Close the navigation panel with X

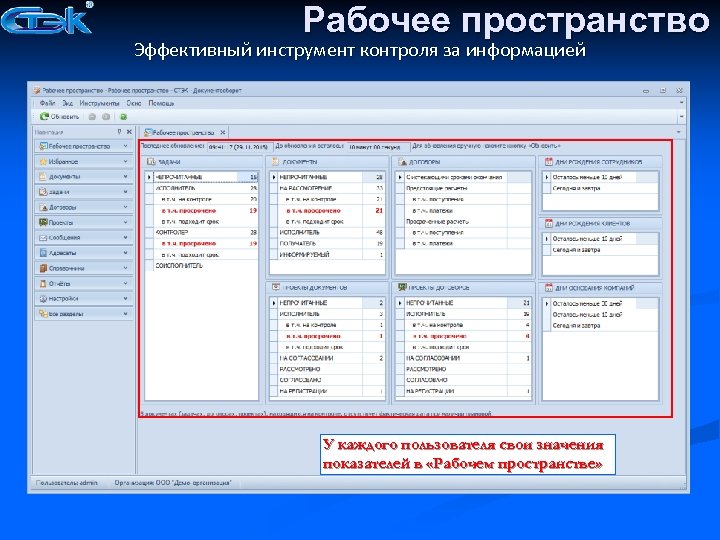(x=129, y=132)
